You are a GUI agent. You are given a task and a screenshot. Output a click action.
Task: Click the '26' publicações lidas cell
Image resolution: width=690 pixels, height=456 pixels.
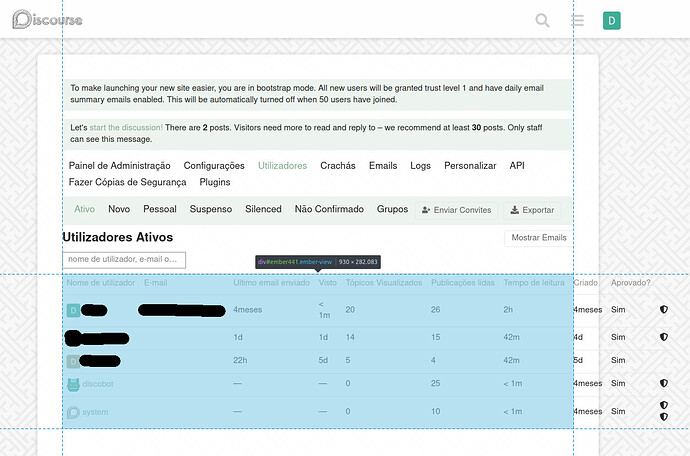(x=436, y=309)
